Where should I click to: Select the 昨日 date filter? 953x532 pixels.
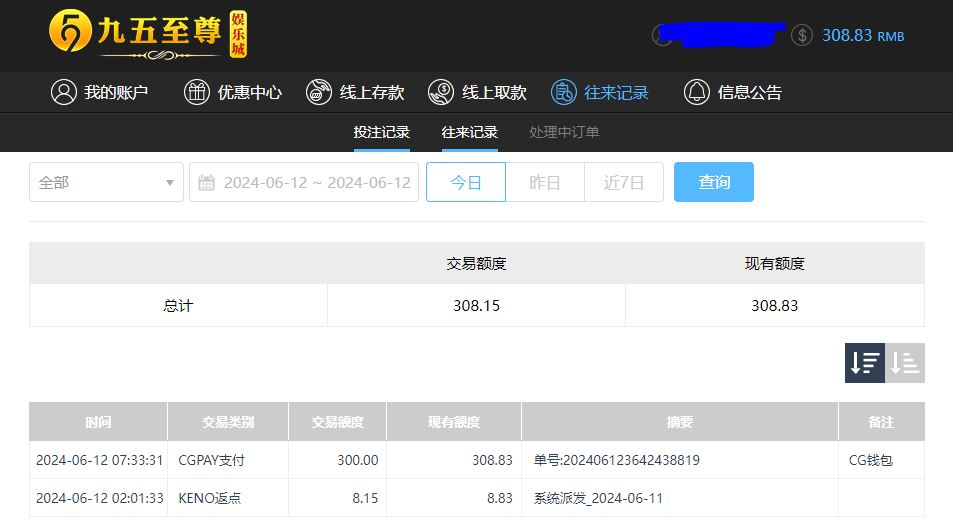[545, 182]
